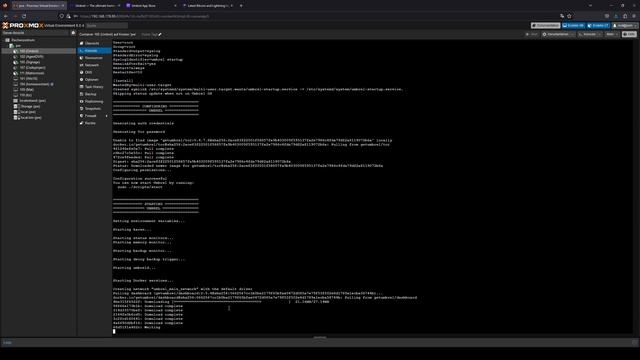Click the storage icon of local-lvm (pve)

(x=16, y=118)
